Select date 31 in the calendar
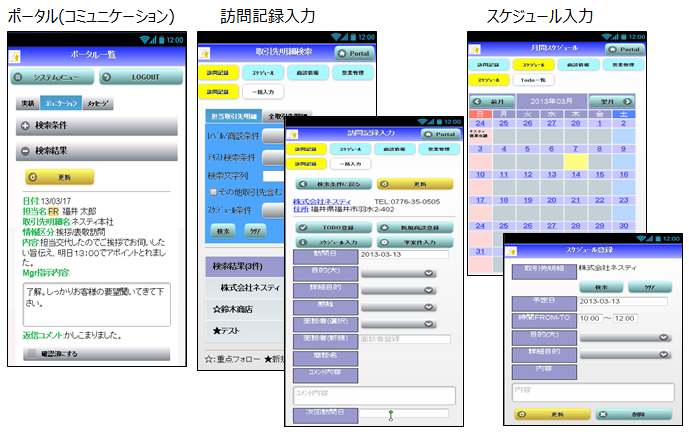 [x=480, y=251]
